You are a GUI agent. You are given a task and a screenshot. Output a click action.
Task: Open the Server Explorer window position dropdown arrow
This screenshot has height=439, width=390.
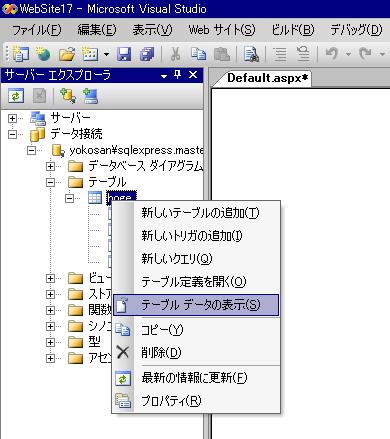(x=164, y=76)
